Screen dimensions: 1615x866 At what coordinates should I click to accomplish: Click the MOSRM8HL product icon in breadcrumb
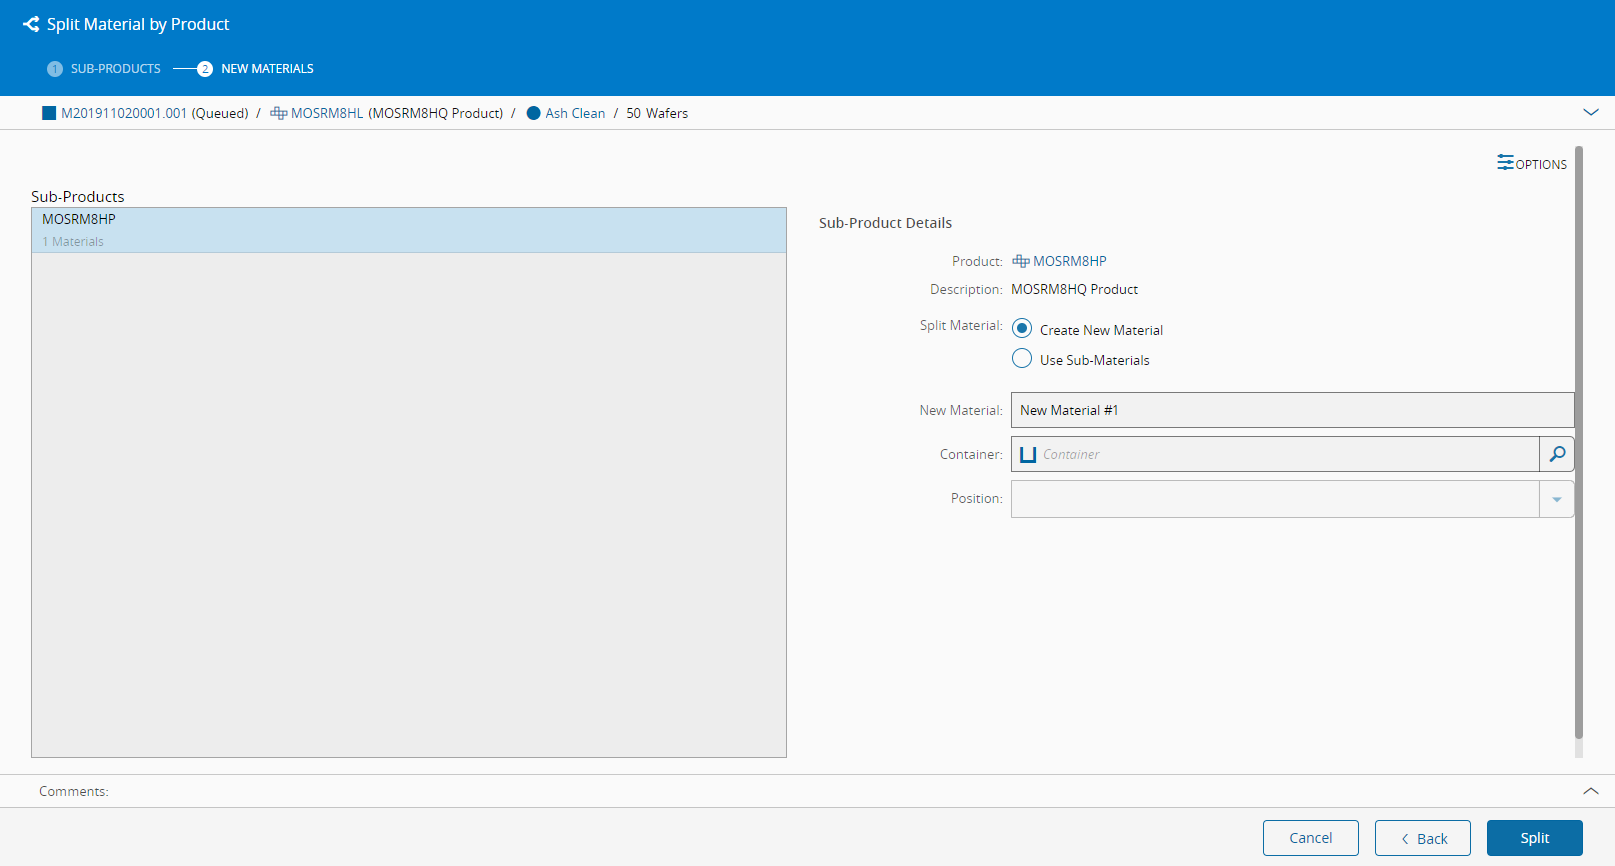tap(279, 113)
